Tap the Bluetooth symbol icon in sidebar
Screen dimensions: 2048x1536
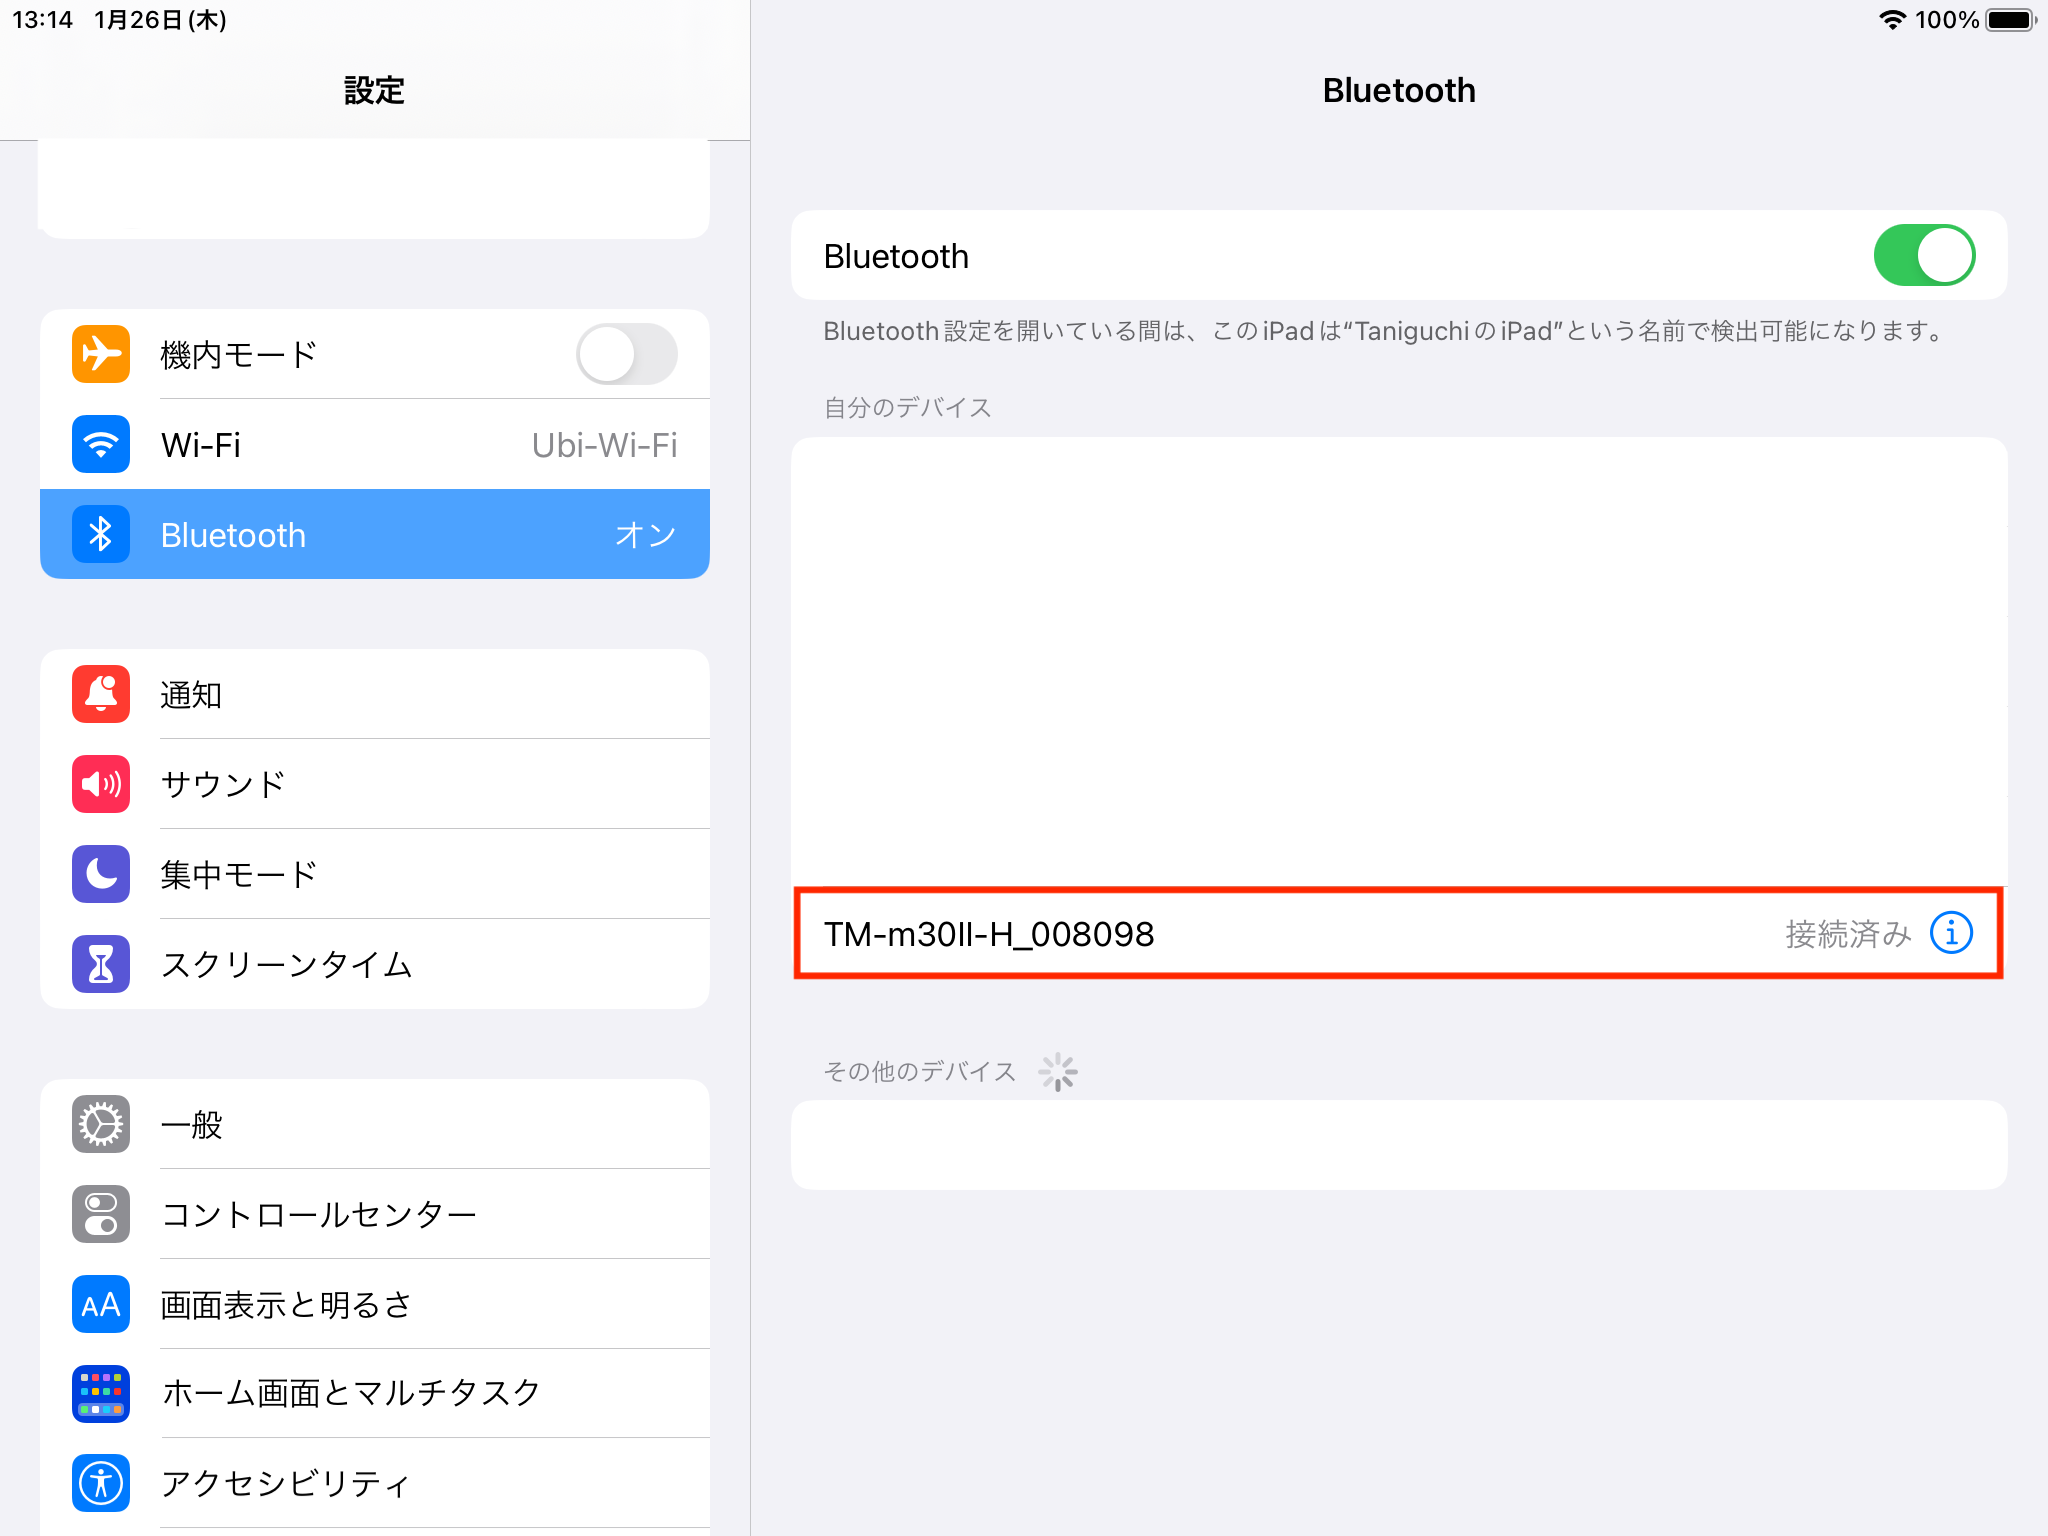click(101, 534)
